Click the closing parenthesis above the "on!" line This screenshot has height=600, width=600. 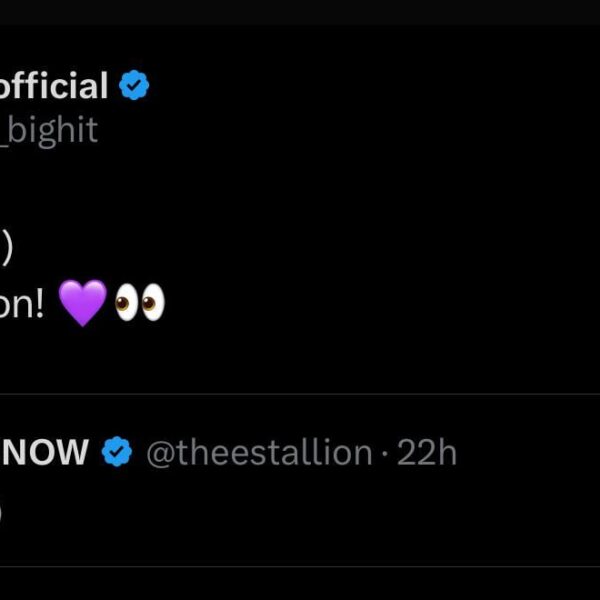5,250
